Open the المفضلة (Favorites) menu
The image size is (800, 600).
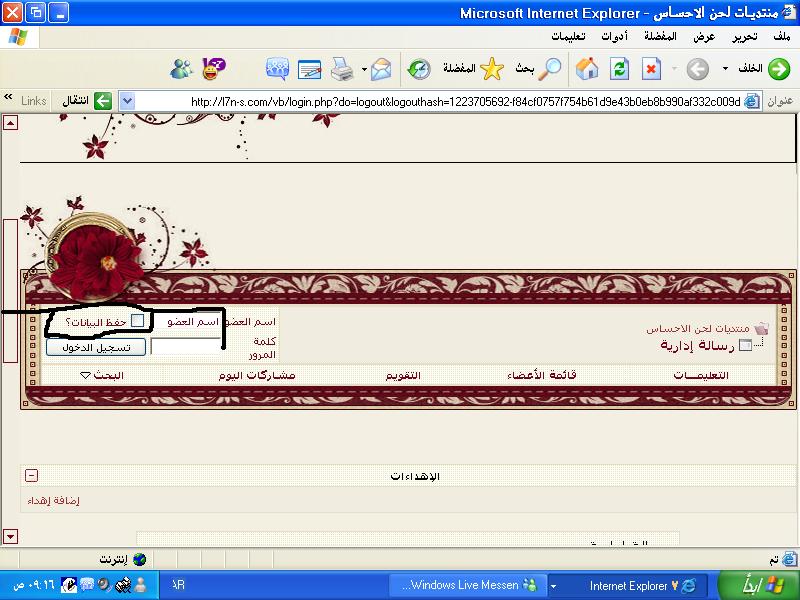(660, 36)
